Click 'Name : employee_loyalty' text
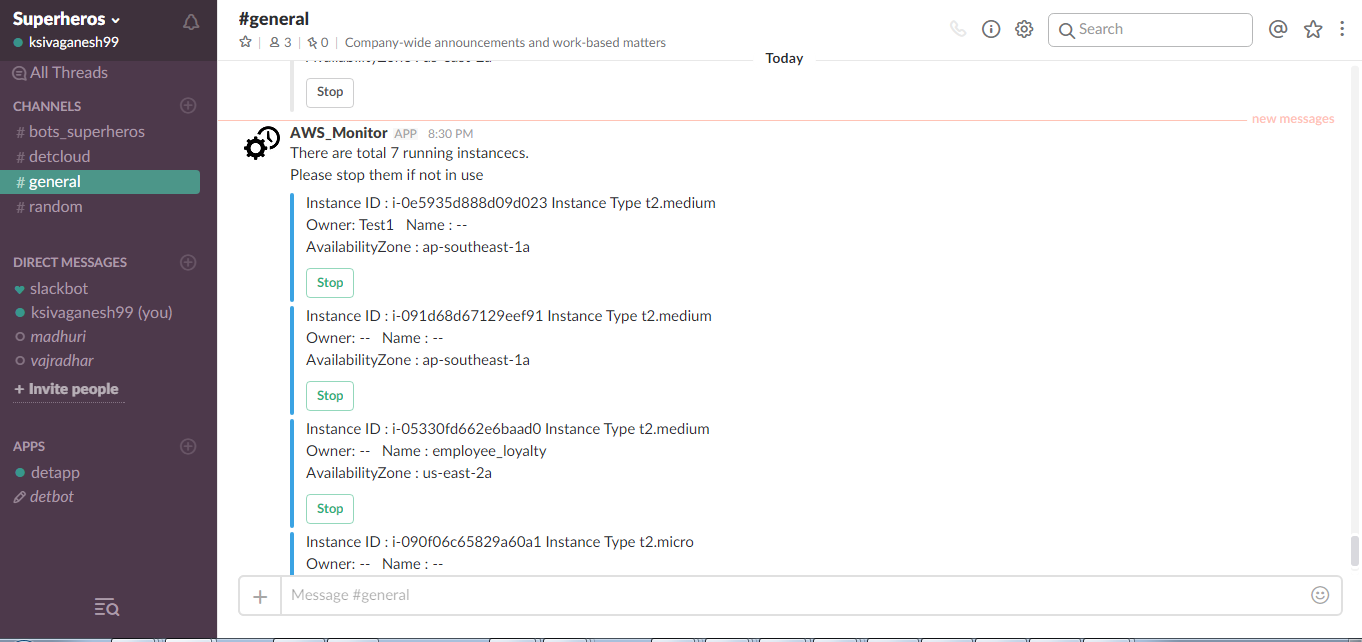The height and width of the screenshot is (642, 1362). pos(464,451)
